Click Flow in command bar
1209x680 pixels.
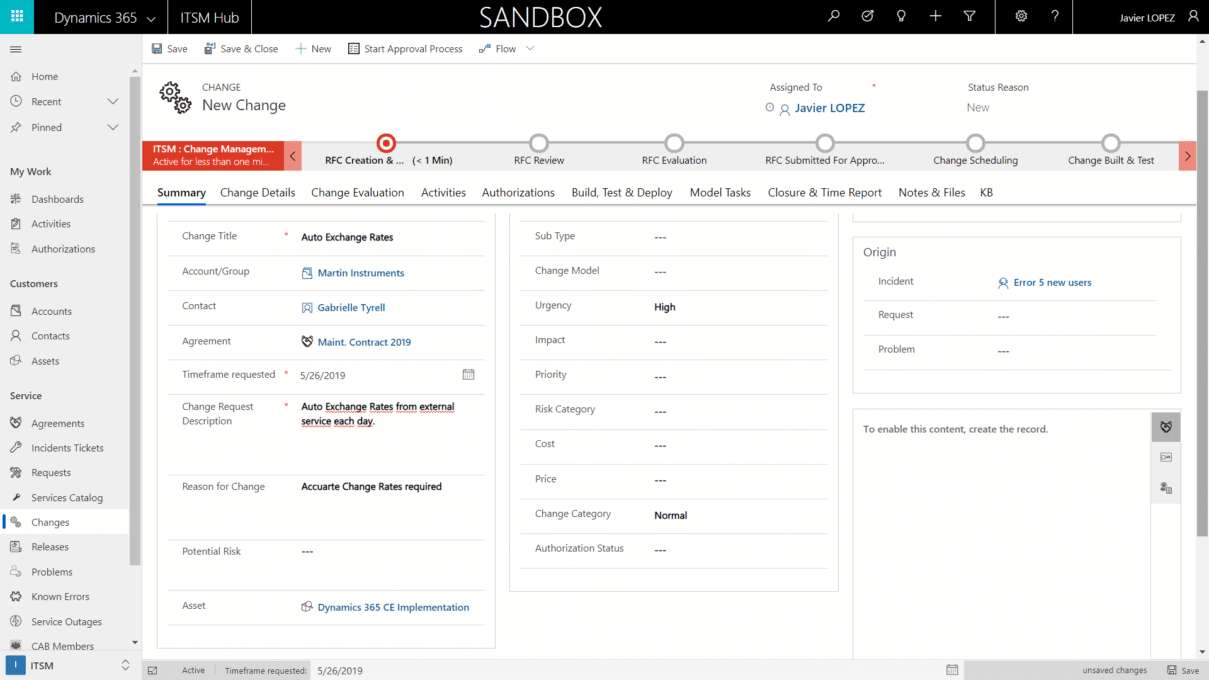[497, 49]
